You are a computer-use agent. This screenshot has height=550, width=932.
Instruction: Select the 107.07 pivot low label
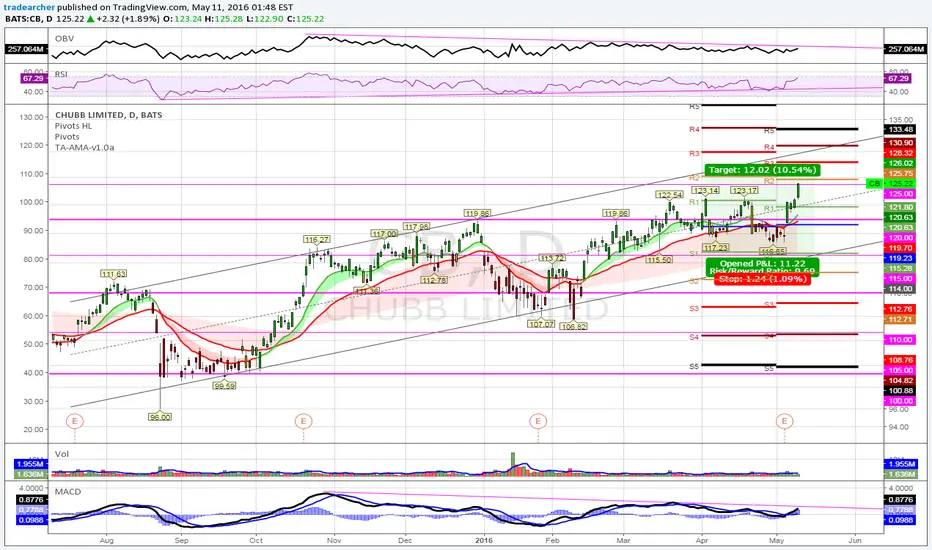(541, 324)
